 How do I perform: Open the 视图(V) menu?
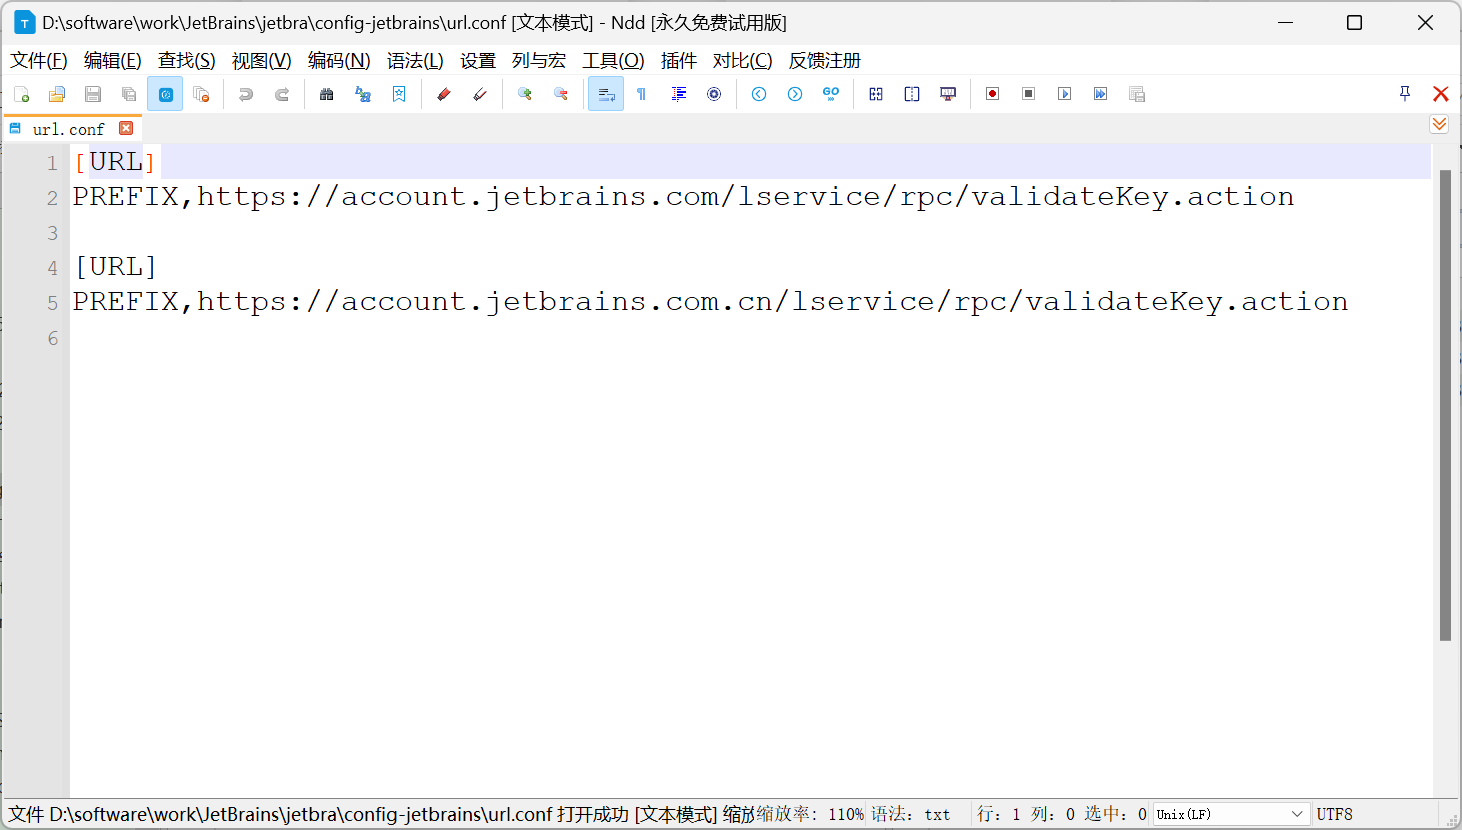click(x=262, y=61)
